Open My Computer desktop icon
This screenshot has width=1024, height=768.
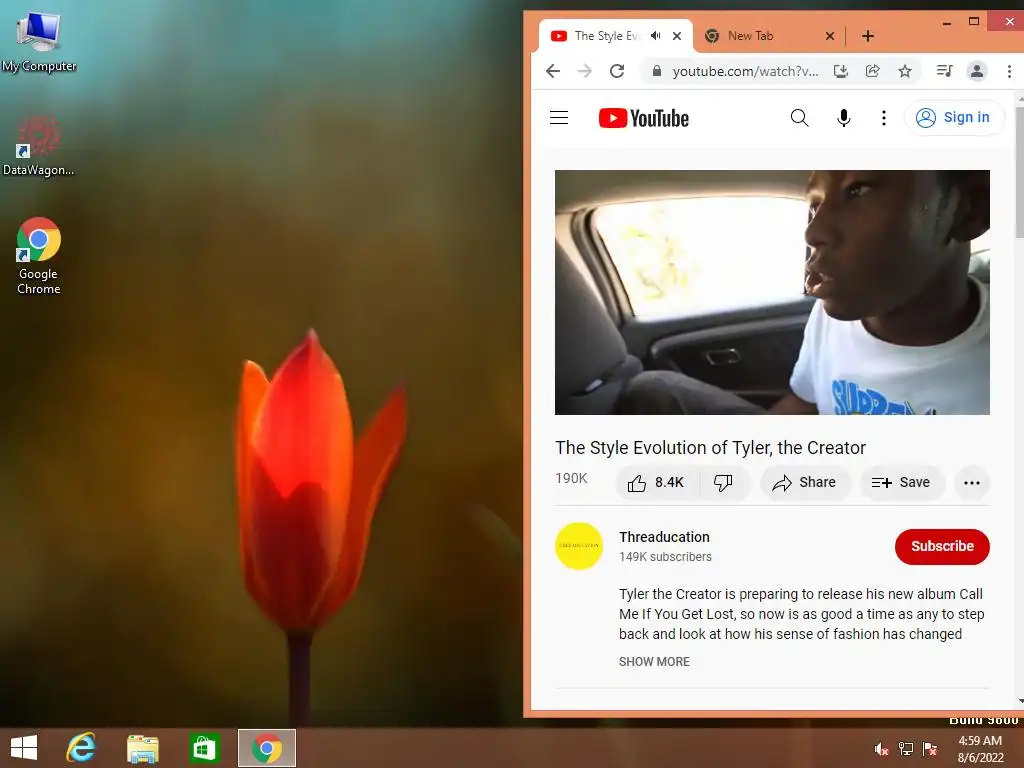[x=39, y=42]
